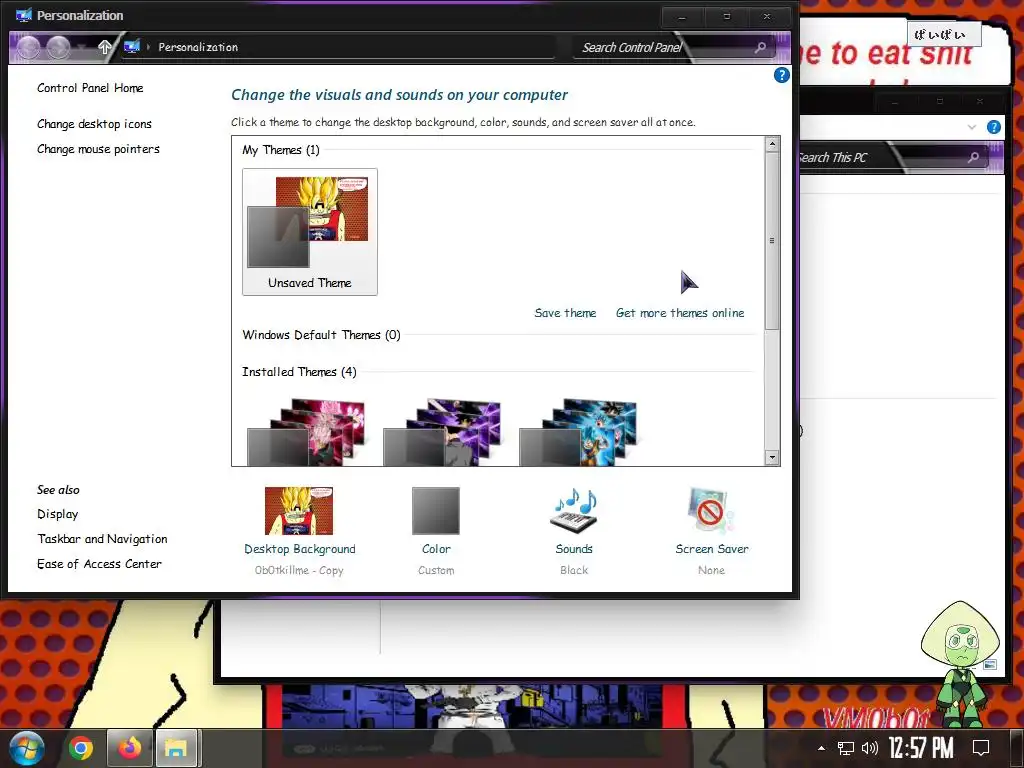Select the blue-haired Goku installed theme

point(578,432)
